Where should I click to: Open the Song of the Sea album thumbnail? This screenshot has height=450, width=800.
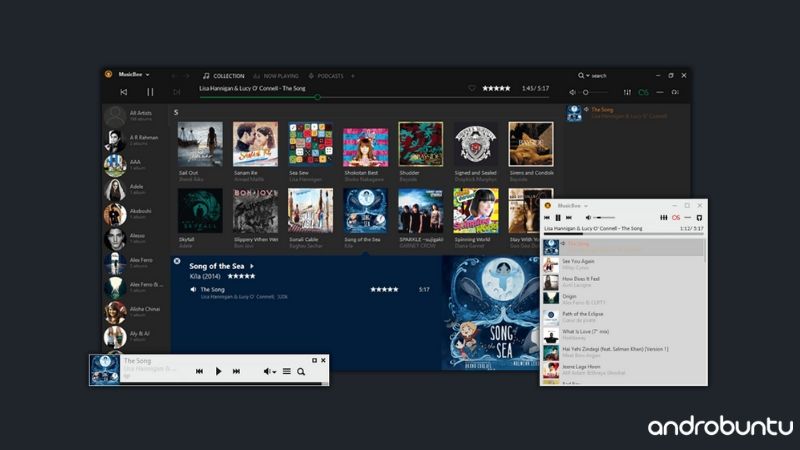[x=365, y=211]
